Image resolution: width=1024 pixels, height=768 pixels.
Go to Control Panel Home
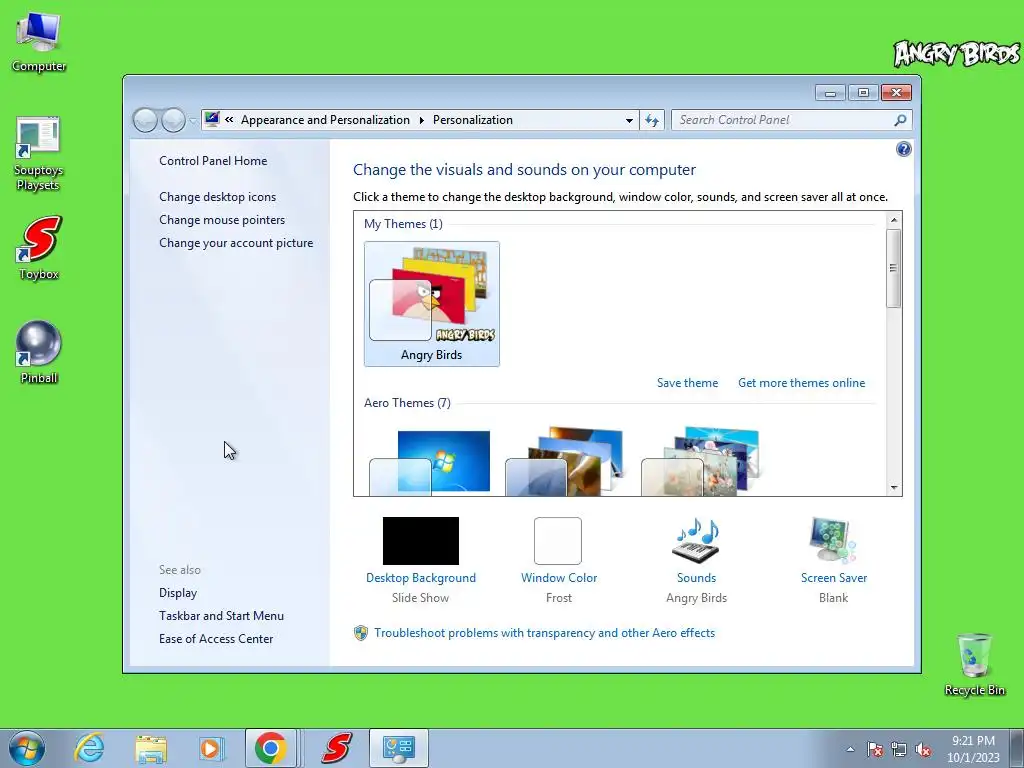(x=213, y=161)
